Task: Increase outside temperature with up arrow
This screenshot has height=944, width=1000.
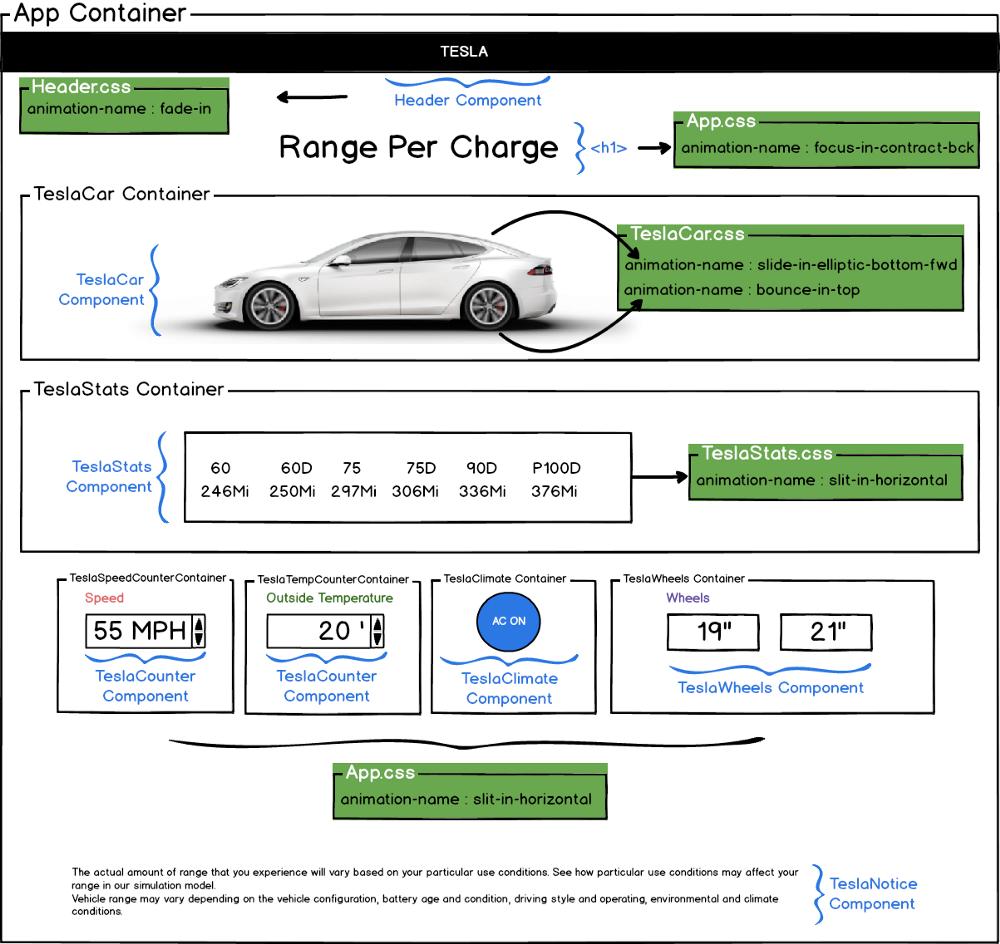Action: [377, 624]
